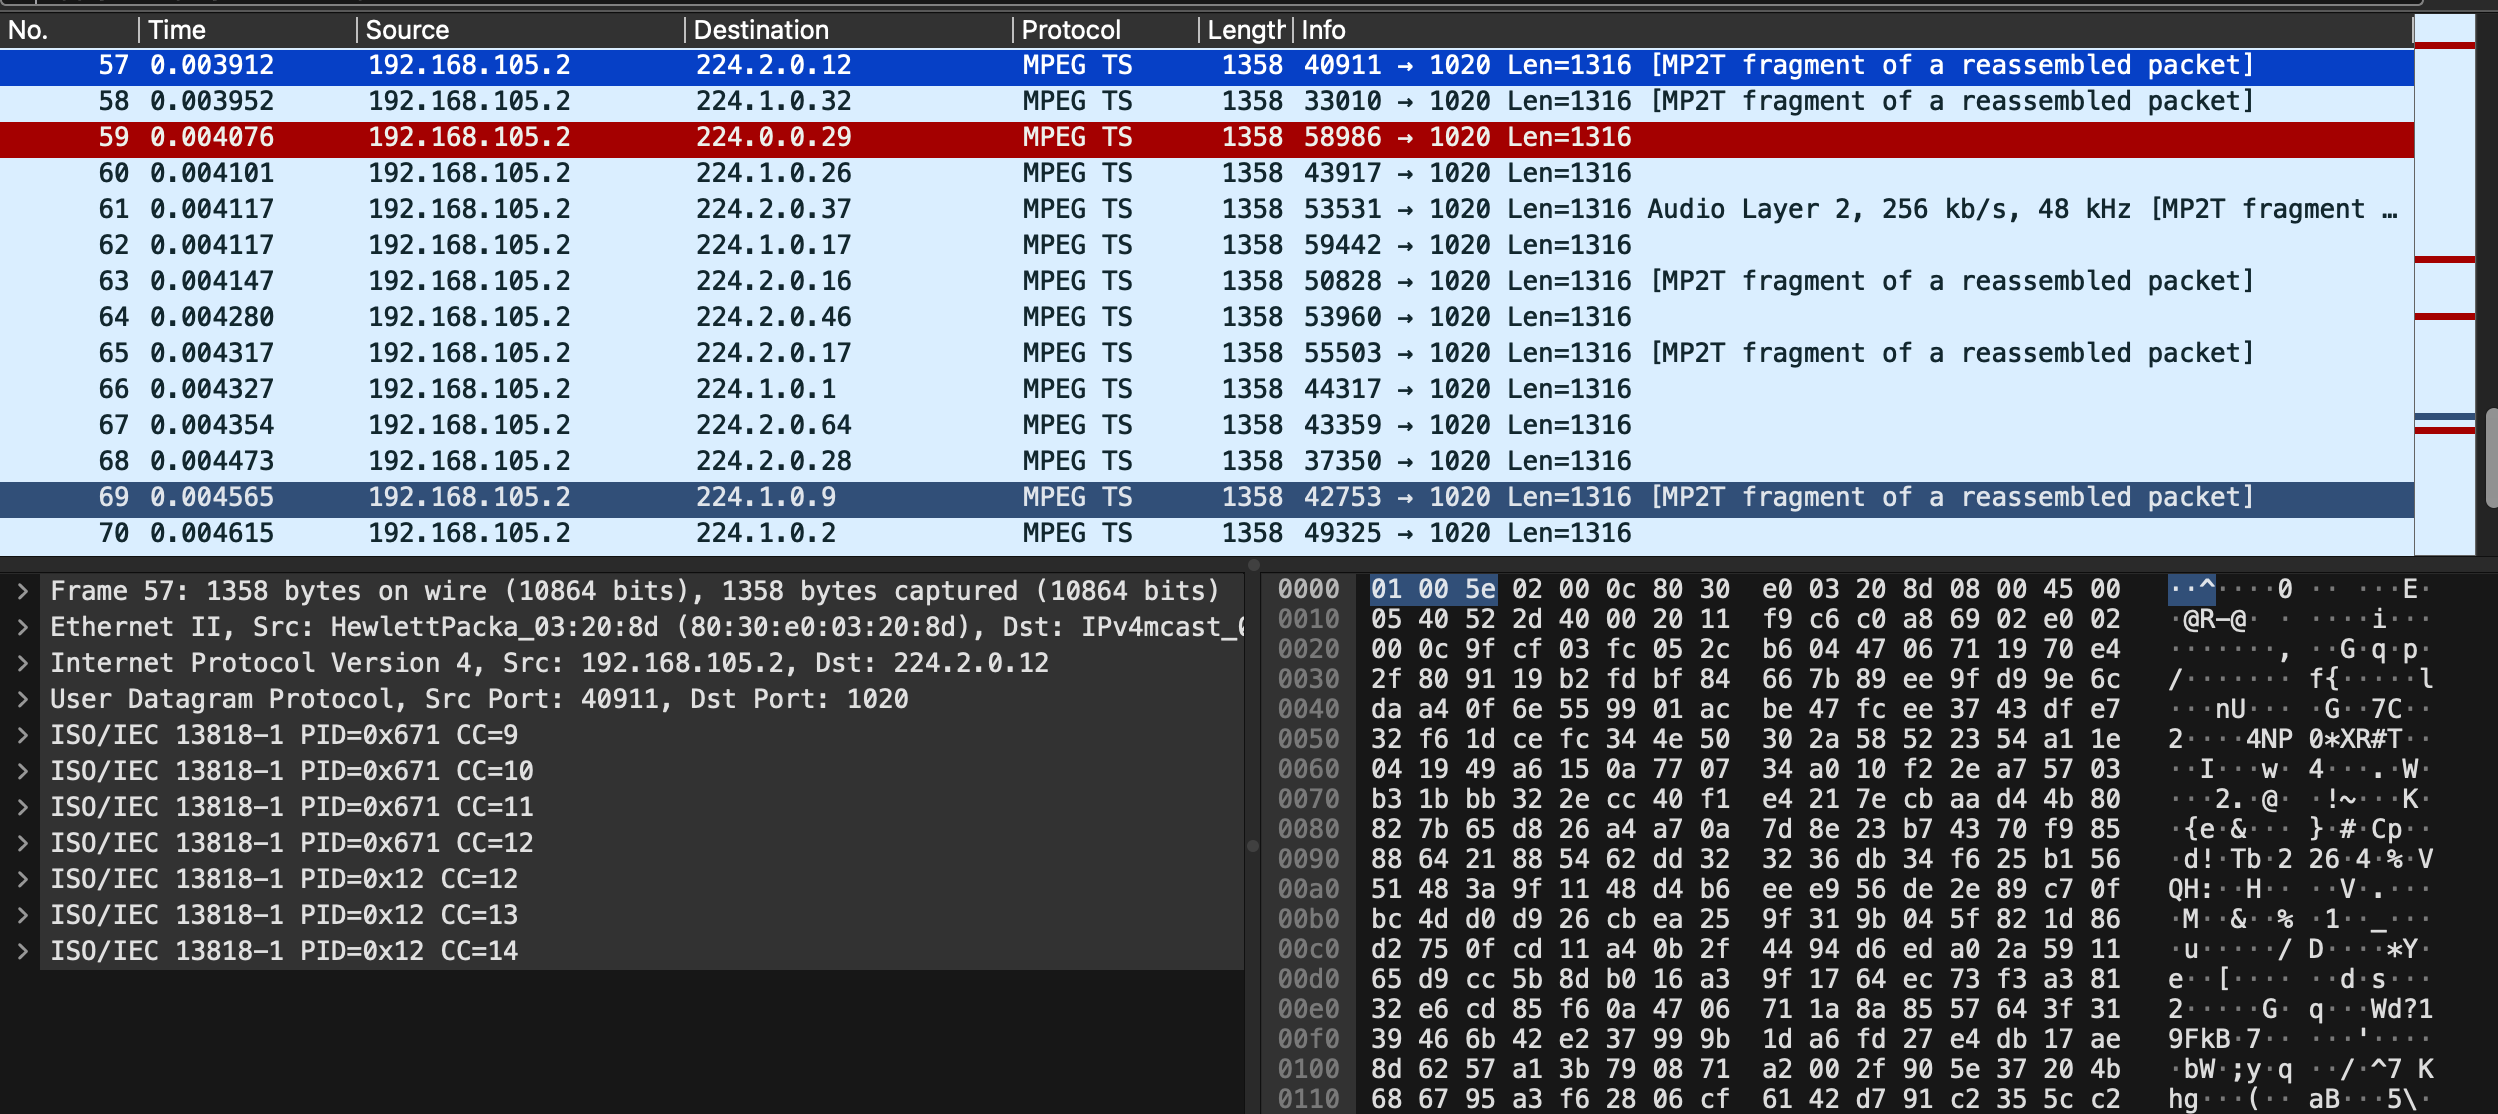Expand ISO/IEC 13818-1 PID=0x12 CC=14 node
This screenshot has width=2498, height=1114.
(x=24, y=950)
